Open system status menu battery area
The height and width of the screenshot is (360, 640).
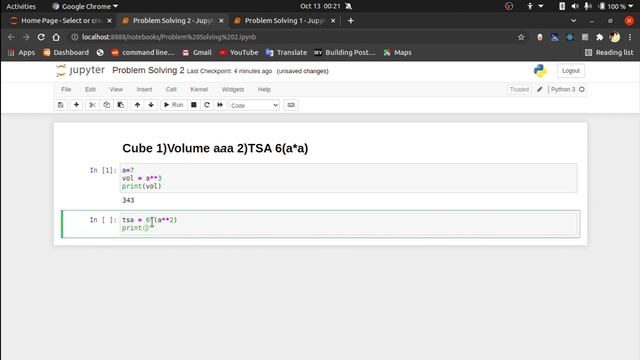point(595,6)
